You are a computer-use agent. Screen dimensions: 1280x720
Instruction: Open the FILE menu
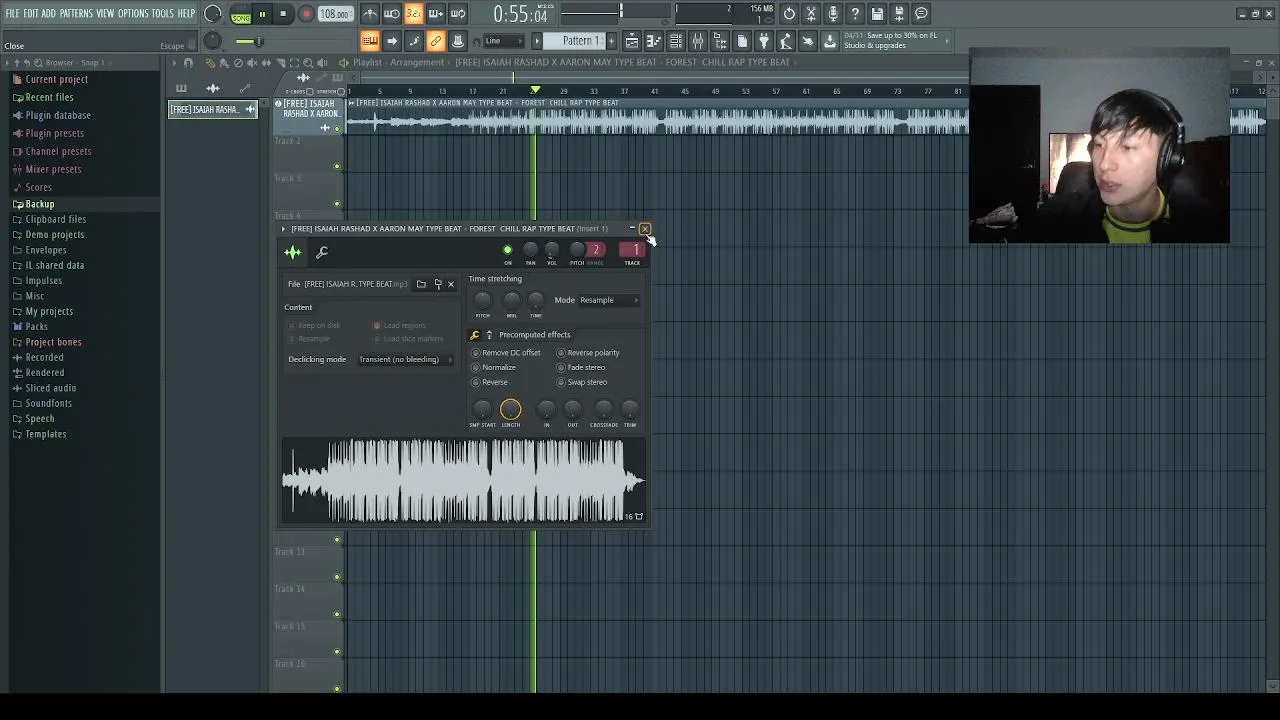(x=12, y=14)
